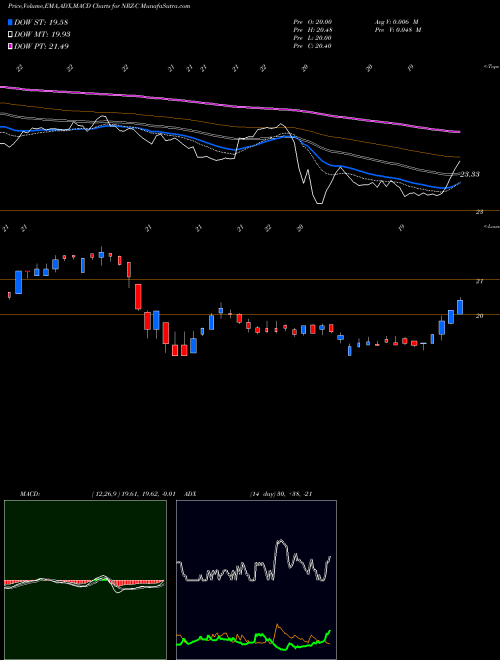Click the 'Pre H: 20.48' value
The width and height of the screenshot is (500, 660).
pos(312,30)
